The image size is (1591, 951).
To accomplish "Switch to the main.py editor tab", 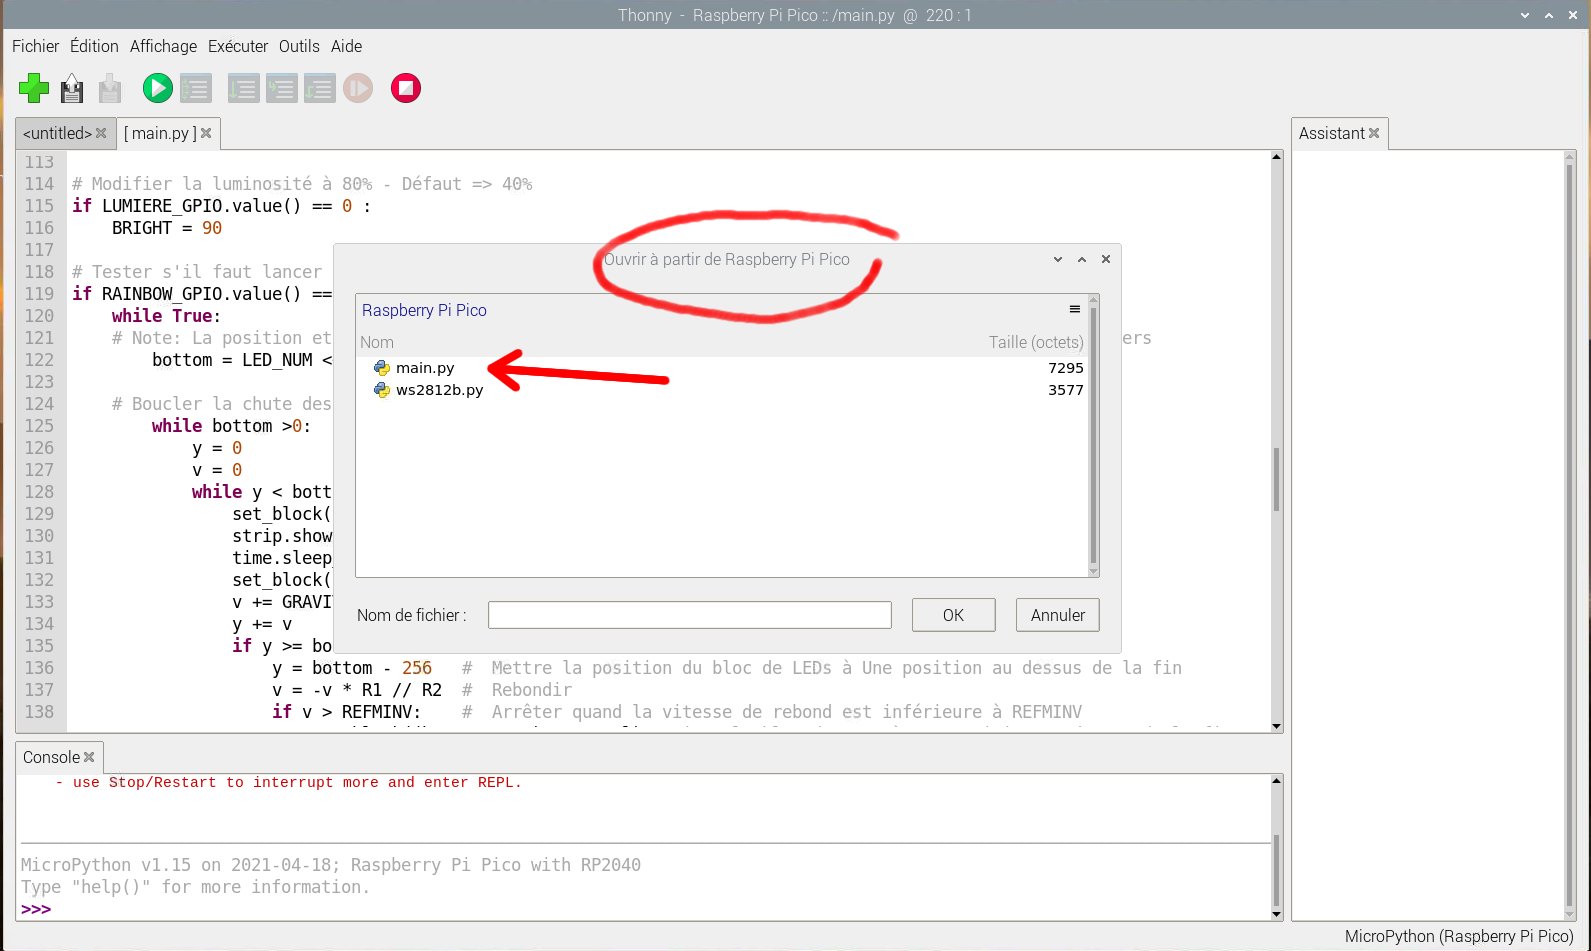I will point(160,133).
